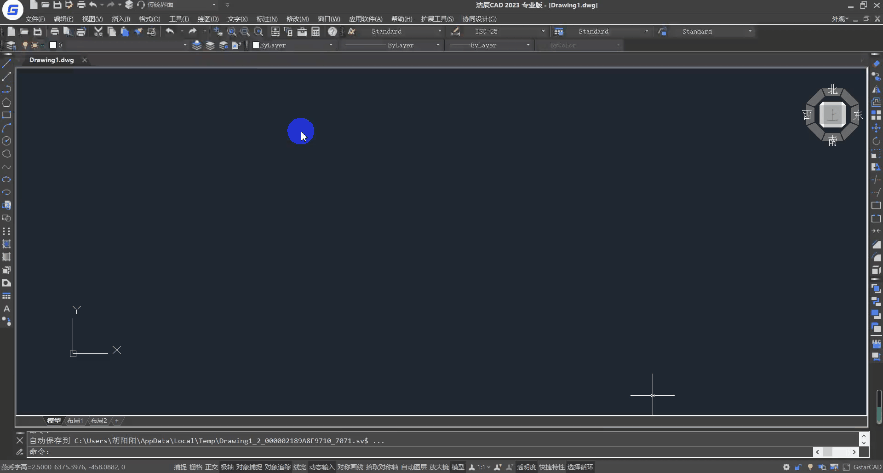Screen dimensions: 883x473
Task: Click the Match Properties brush icon
Action: pos(139,32)
